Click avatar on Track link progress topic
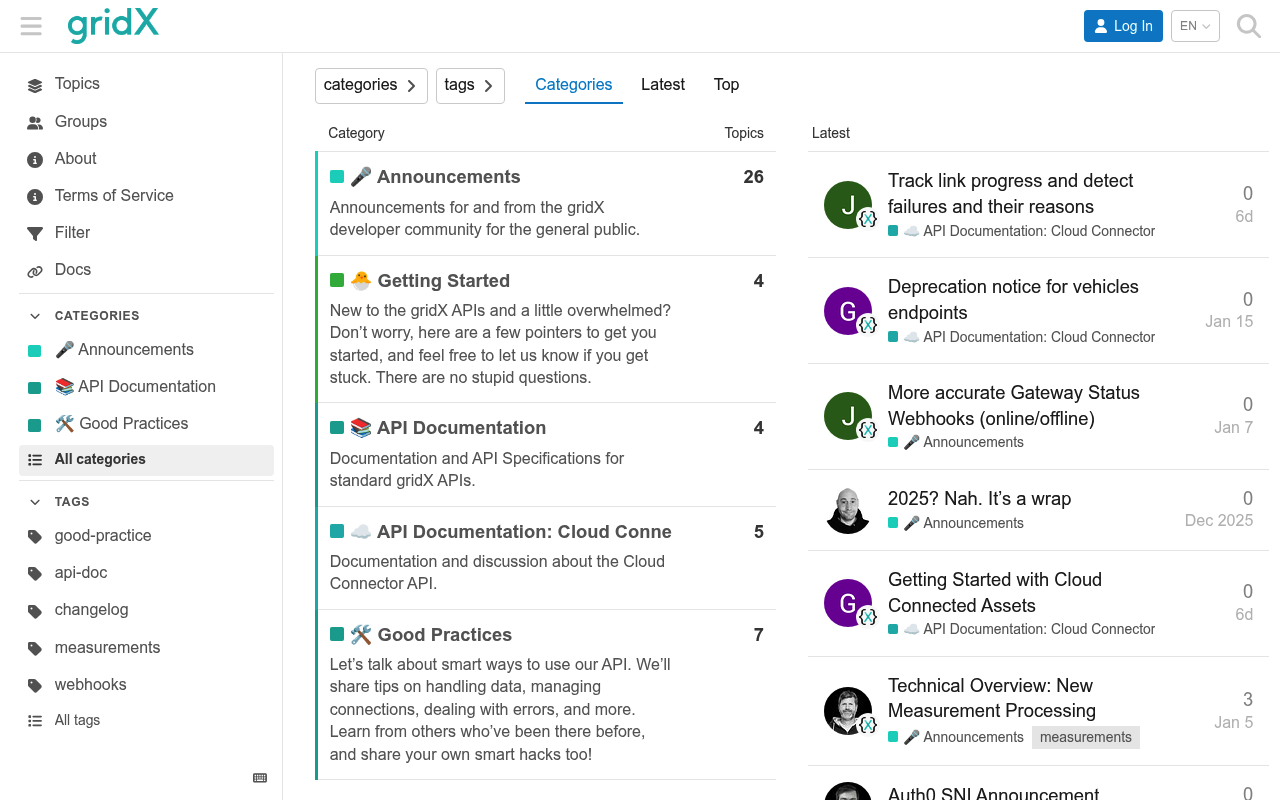Viewport: 1280px width, 800px height. 848,205
